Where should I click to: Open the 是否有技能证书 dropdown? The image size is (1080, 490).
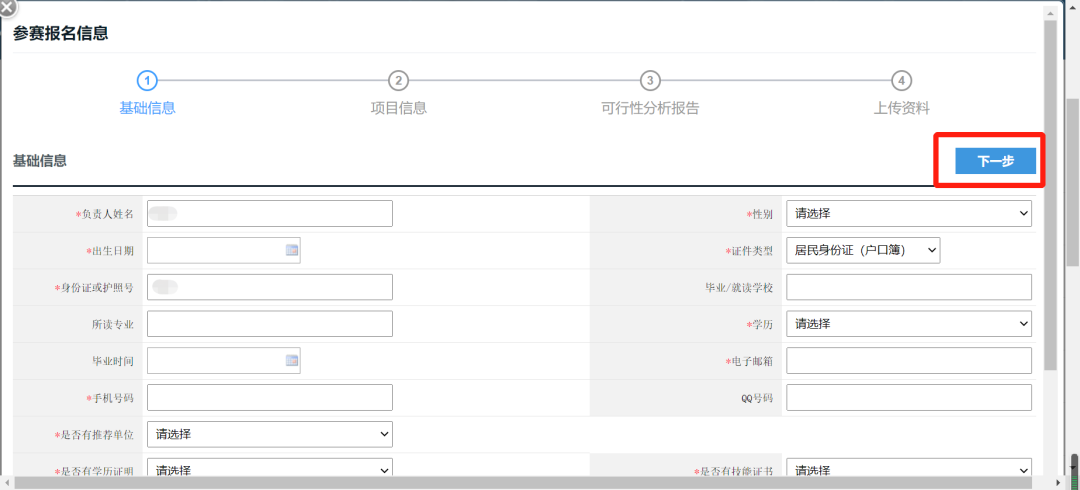coord(908,470)
